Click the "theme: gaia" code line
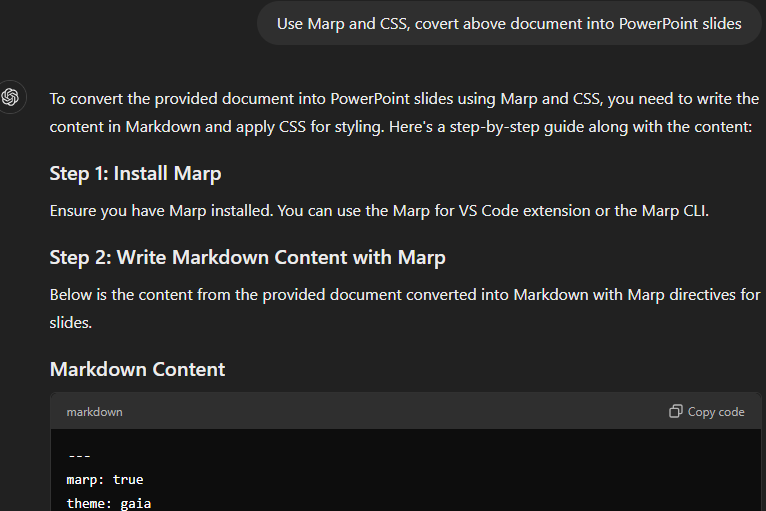Screen dimensions: 766x511 click(108, 503)
